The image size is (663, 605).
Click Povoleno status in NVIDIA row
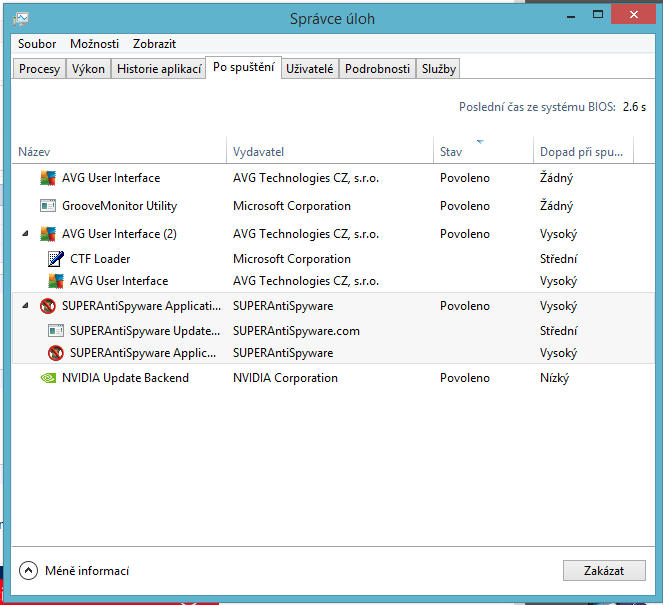(x=465, y=378)
